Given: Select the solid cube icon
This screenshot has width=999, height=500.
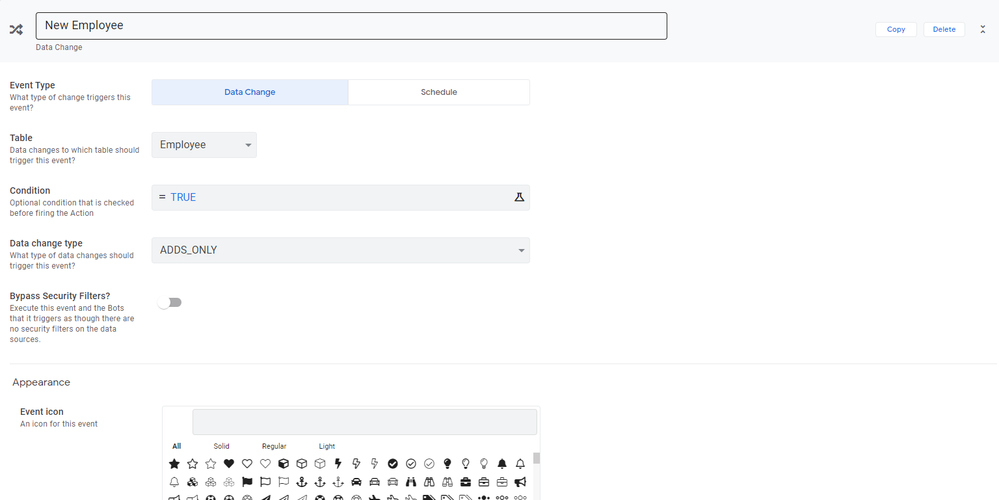Looking at the screenshot, I should (x=284, y=463).
